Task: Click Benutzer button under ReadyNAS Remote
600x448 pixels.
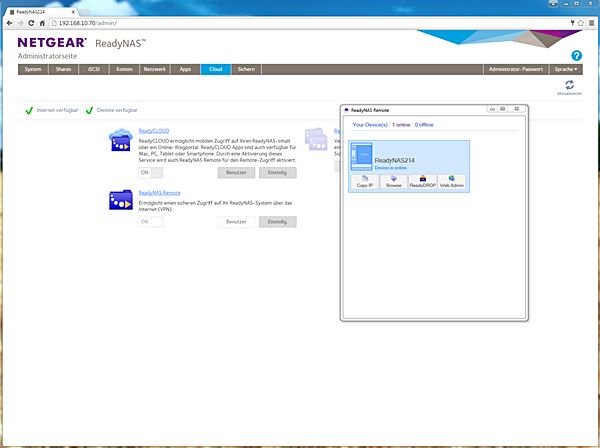Action: click(x=236, y=222)
